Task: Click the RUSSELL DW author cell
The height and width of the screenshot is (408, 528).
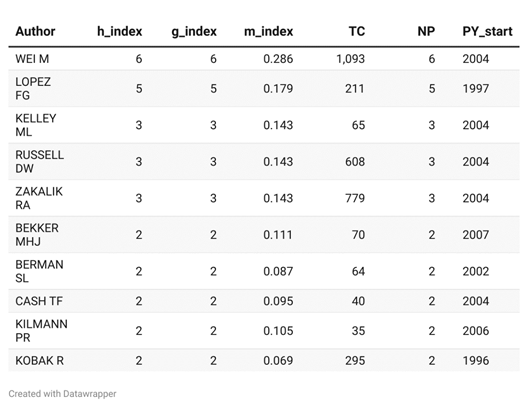Action: pyautogui.click(x=39, y=162)
